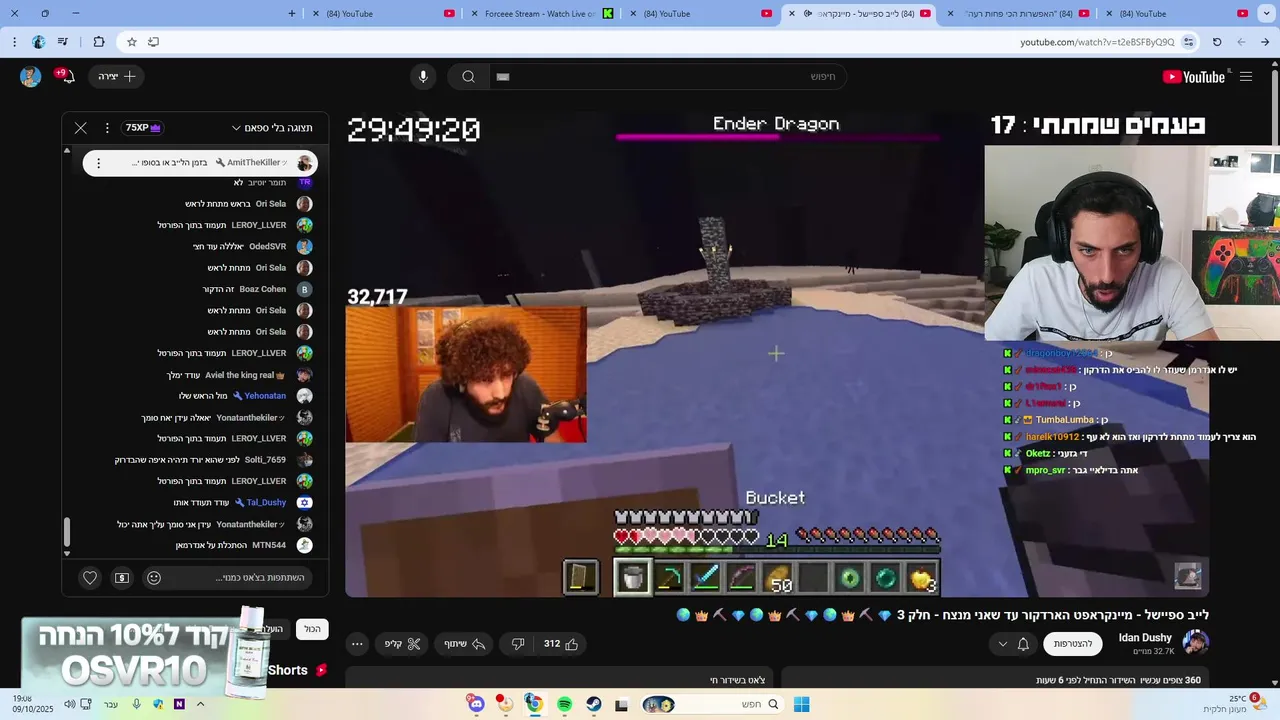Viewport: 1280px width, 720px height.
Task: Focus the YouTube search field
Action: tap(668, 77)
